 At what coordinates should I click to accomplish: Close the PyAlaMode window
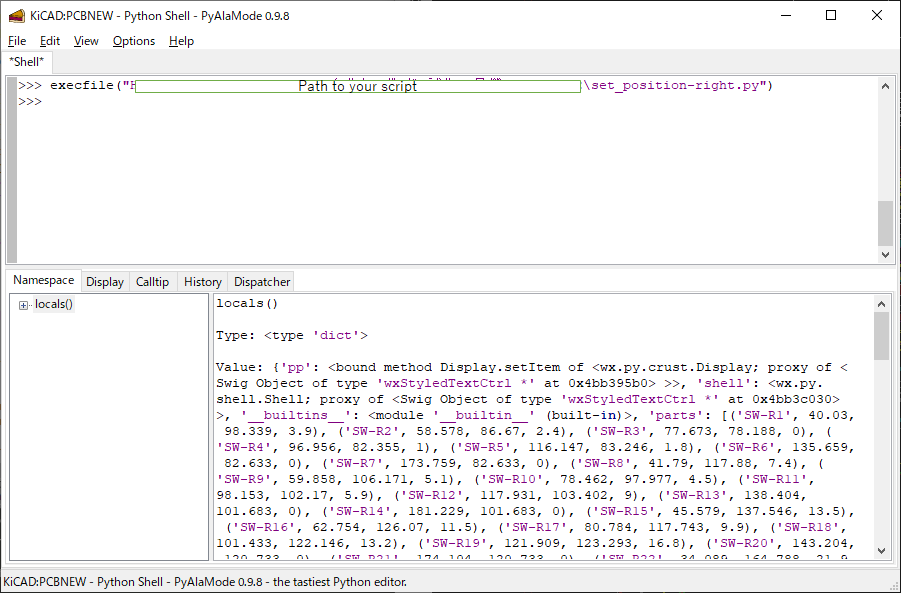[877, 16]
